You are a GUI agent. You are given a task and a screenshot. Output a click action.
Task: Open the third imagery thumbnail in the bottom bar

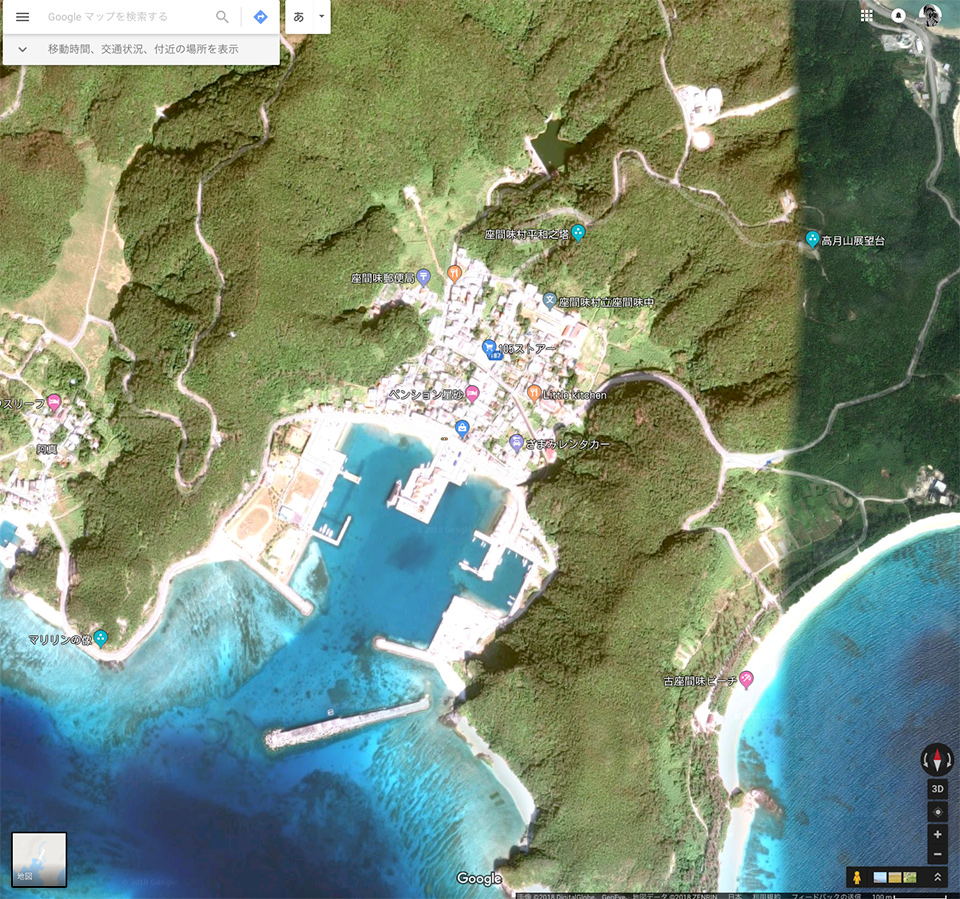[910, 878]
